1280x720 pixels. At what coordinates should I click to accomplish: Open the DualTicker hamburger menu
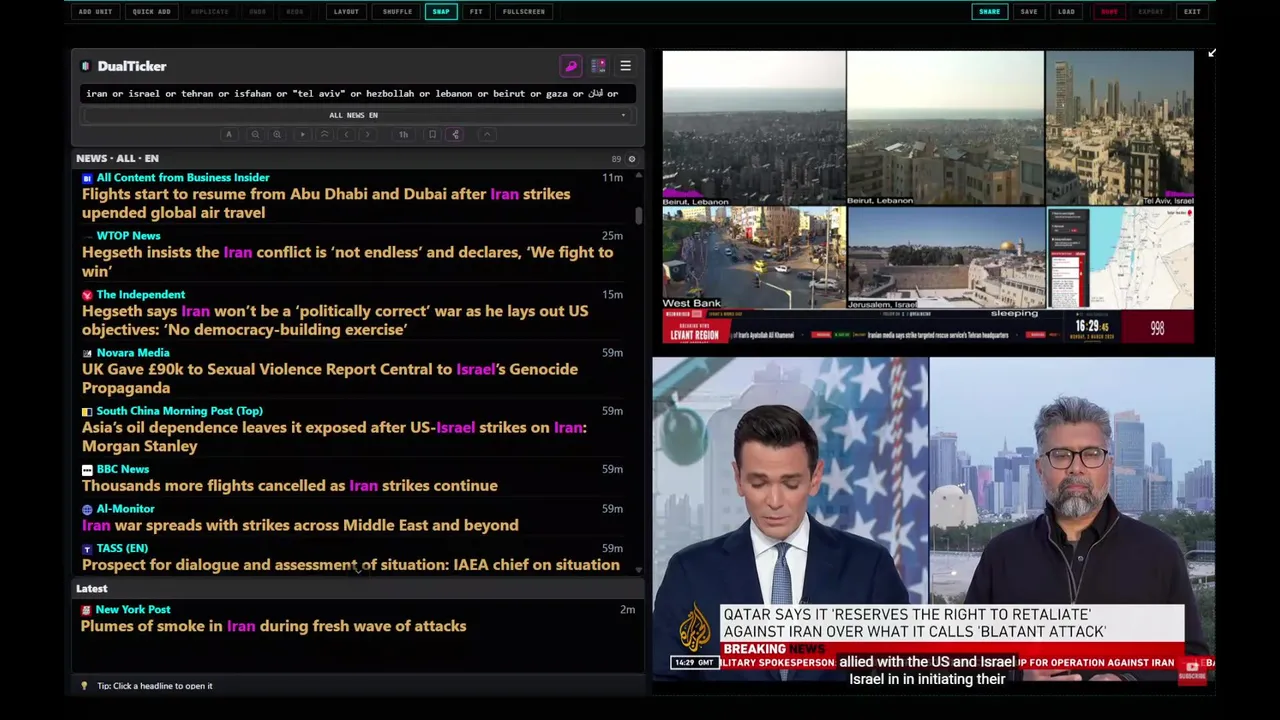[x=625, y=66]
